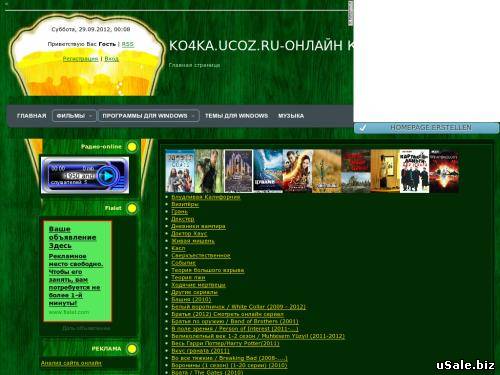Click the Анализ сайта онлайн link
The width and height of the screenshot is (500, 375).
point(71,363)
